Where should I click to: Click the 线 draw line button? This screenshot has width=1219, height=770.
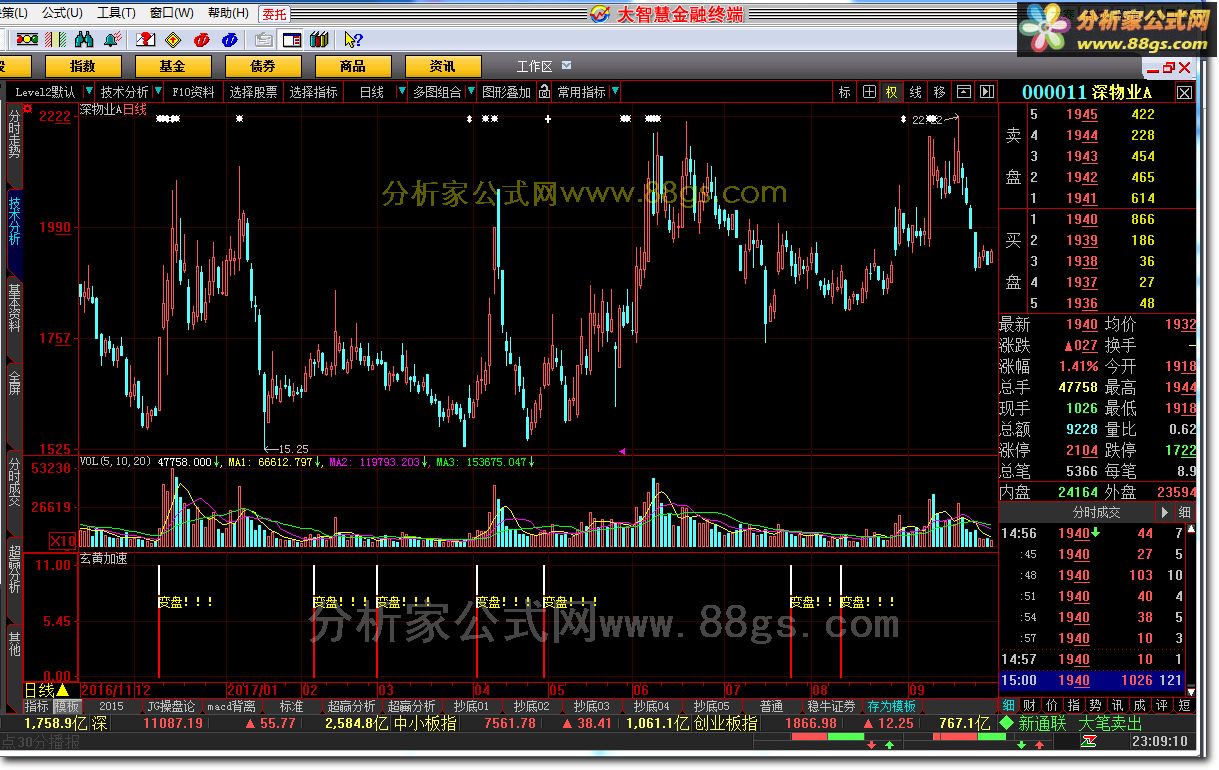[916, 92]
